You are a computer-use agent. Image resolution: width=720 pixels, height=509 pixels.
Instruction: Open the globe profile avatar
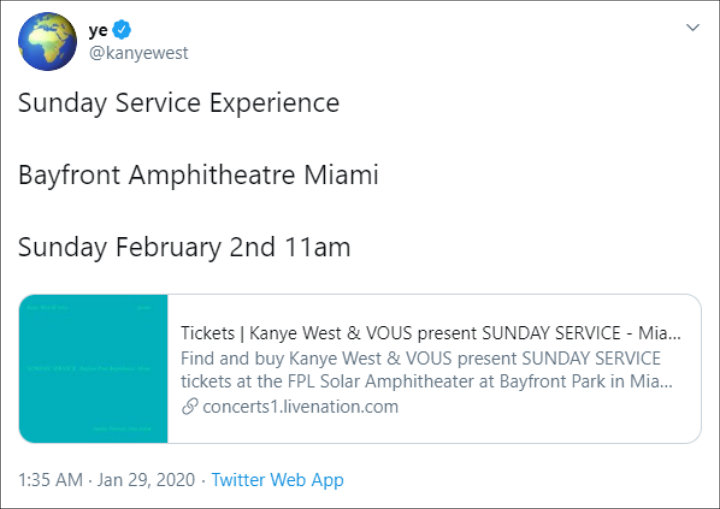47,41
